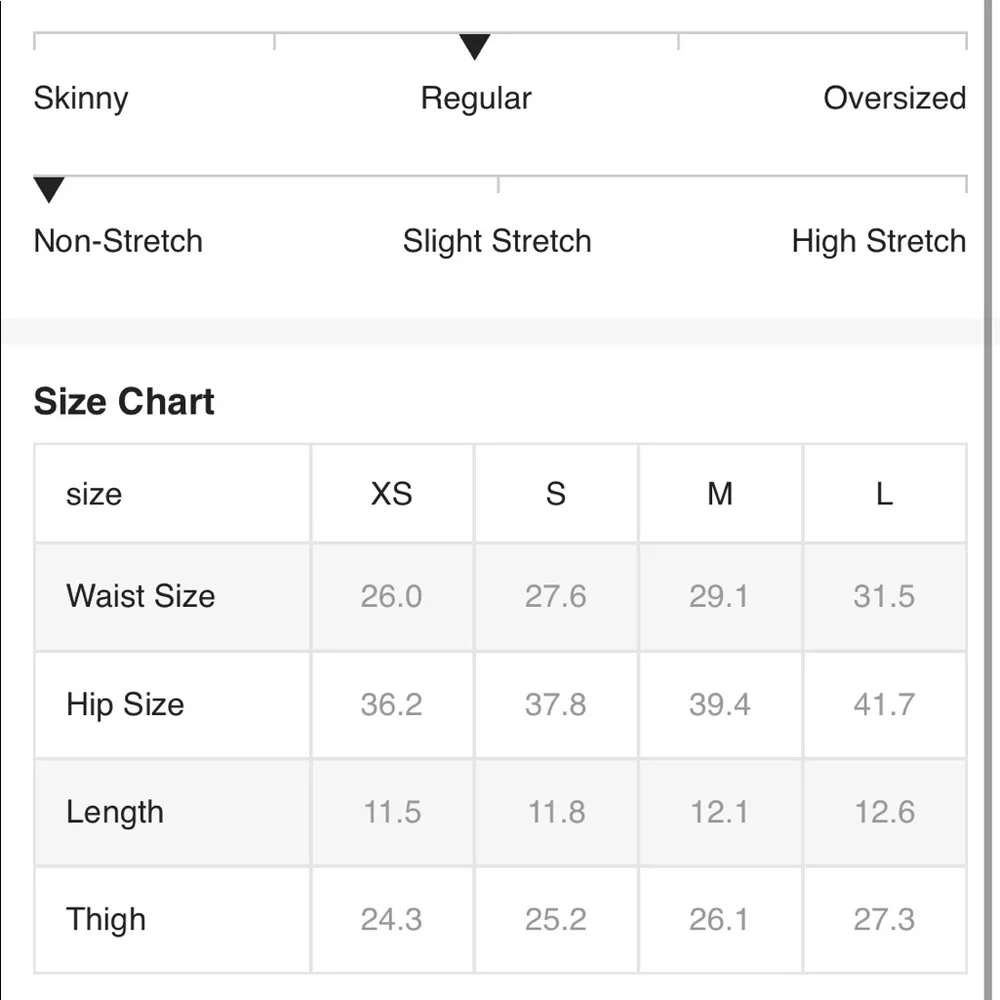Click the stretch slider triangle marker above Non-Stretch

click(49, 189)
